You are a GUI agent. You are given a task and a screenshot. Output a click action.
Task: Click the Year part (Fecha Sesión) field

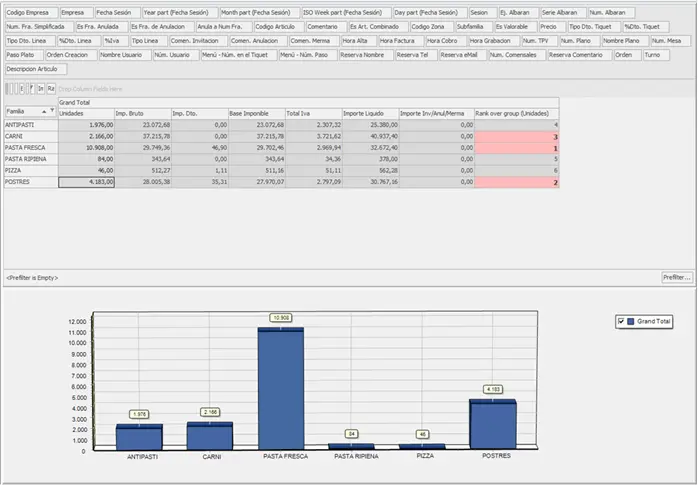[x=180, y=12]
